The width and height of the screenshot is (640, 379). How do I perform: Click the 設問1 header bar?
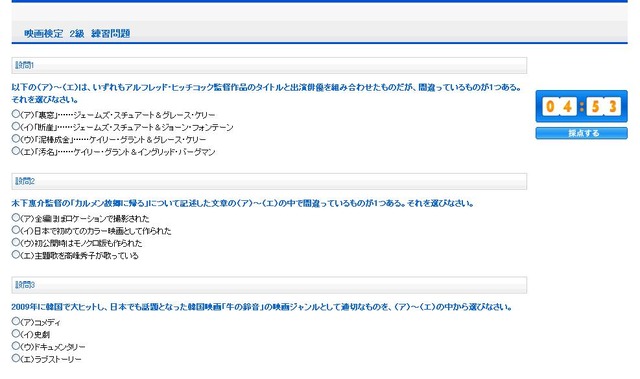tap(269, 65)
